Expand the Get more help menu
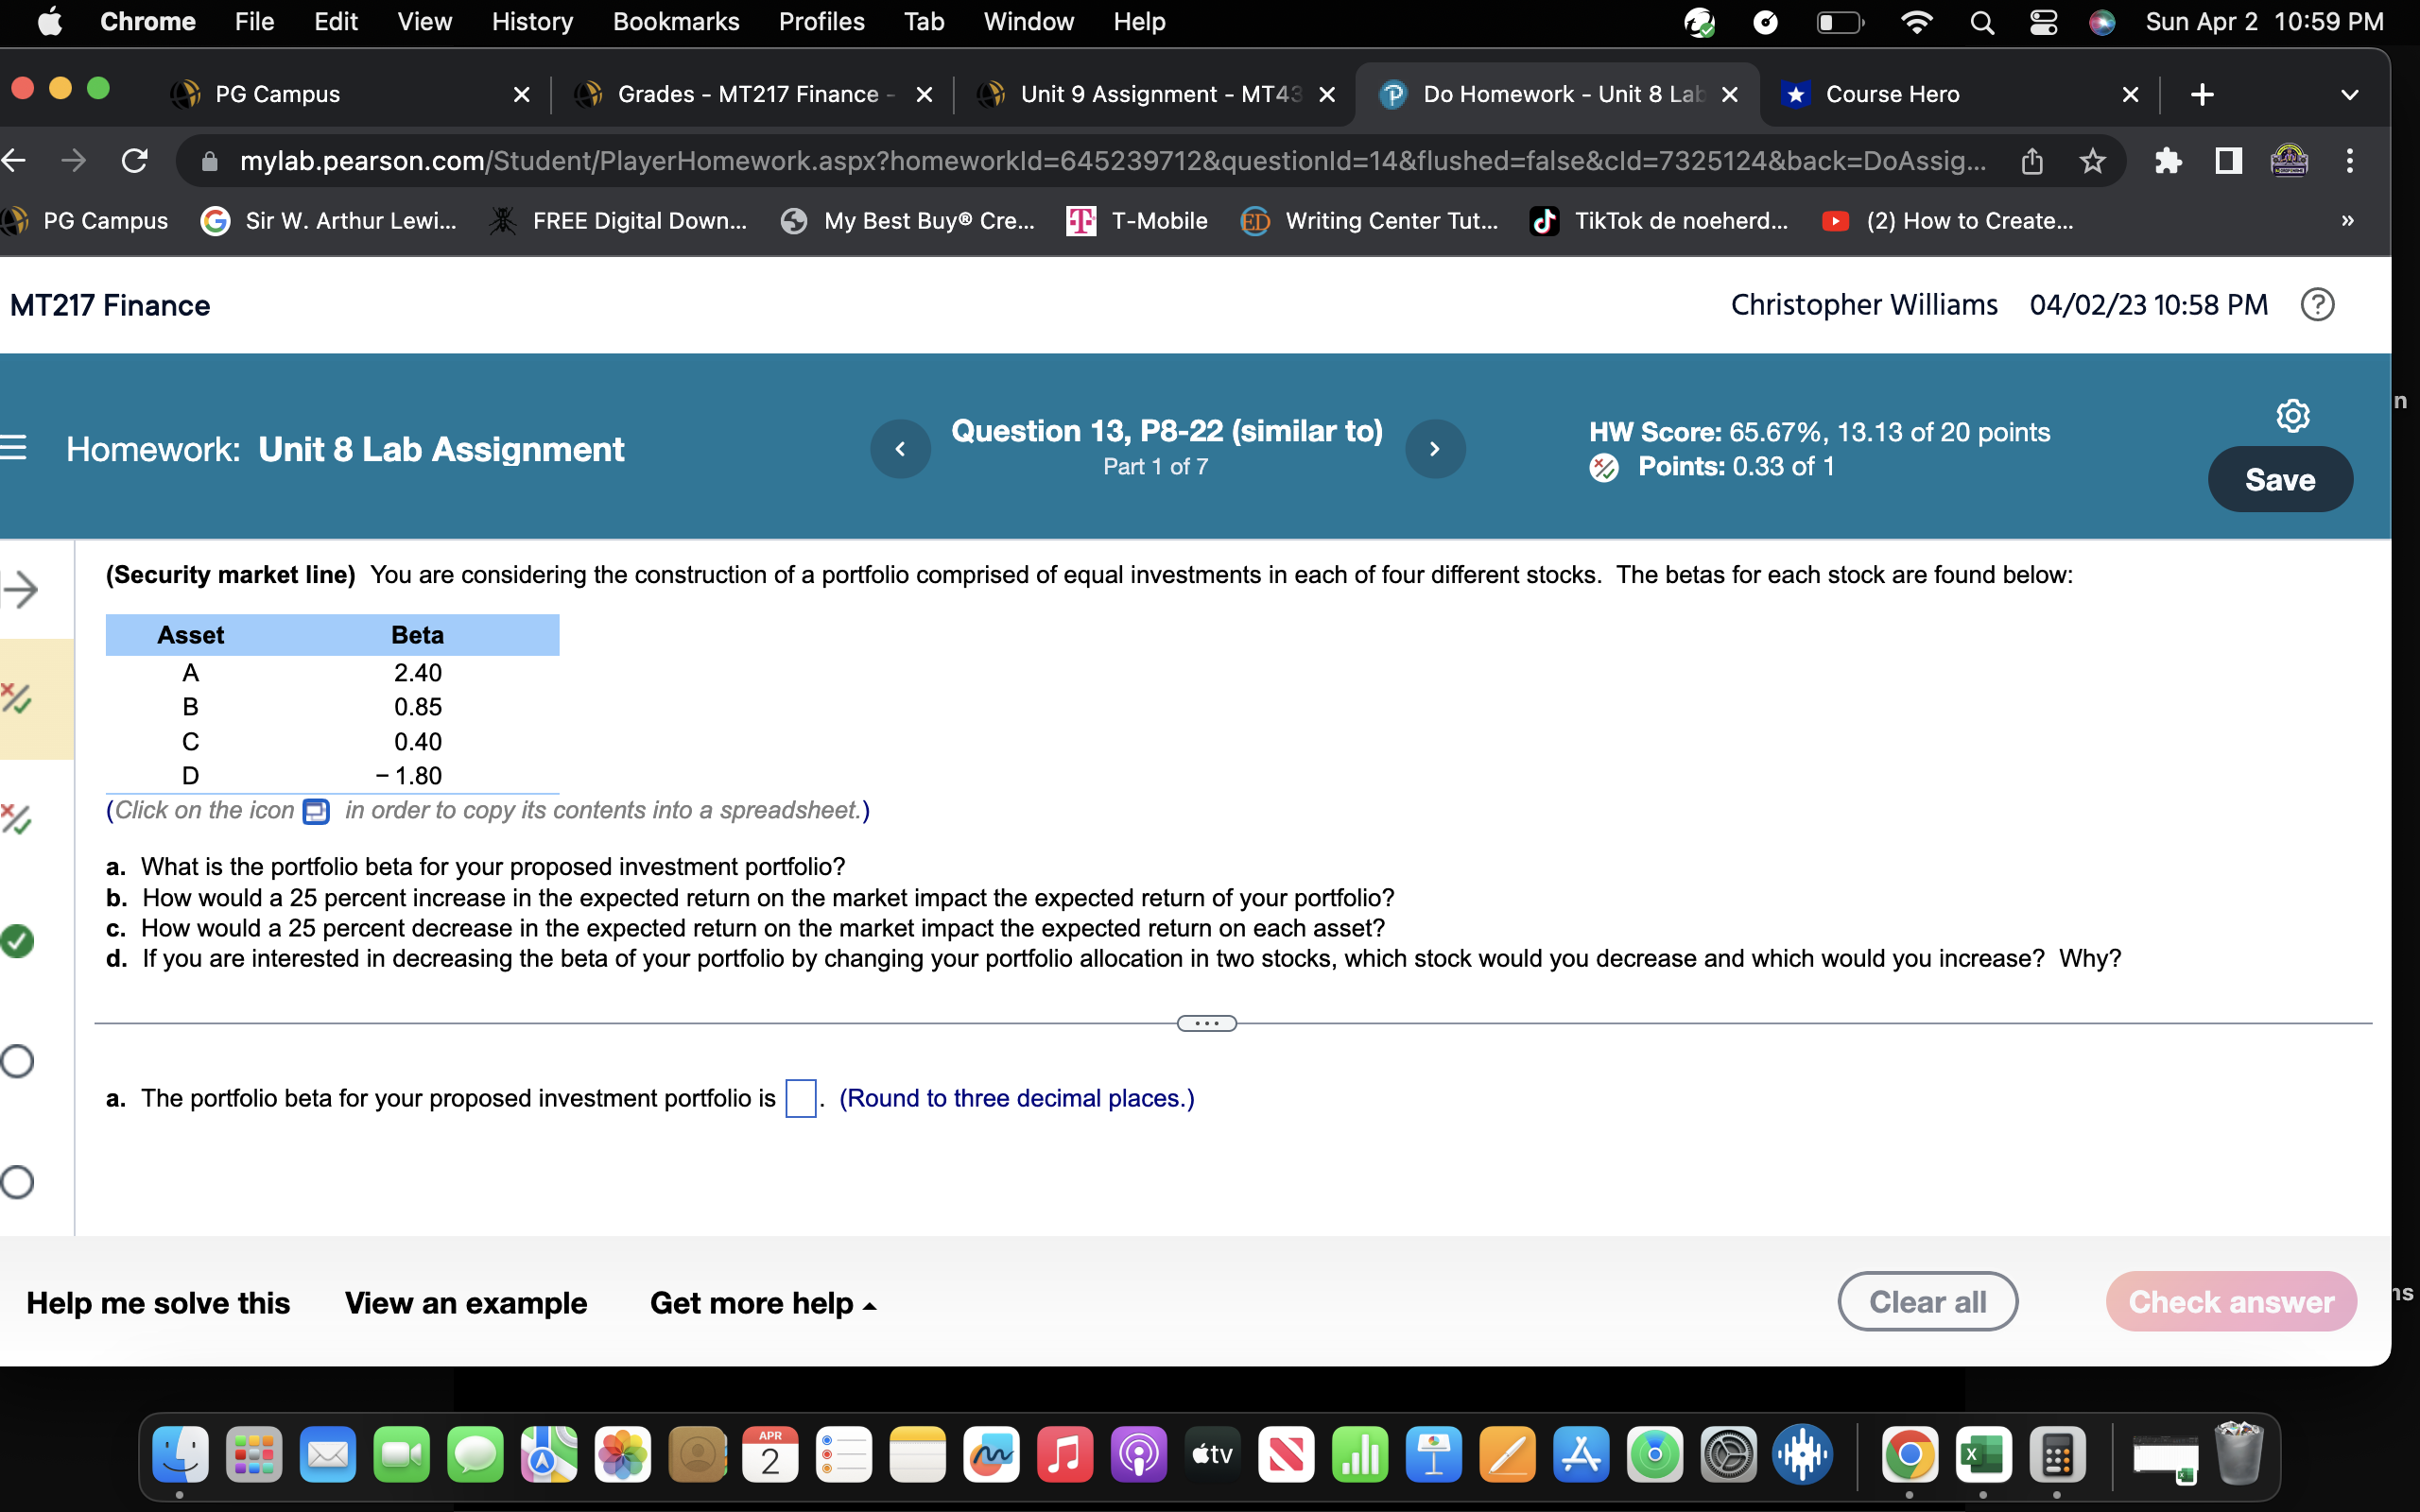This screenshot has width=2420, height=1512. (x=763, y=1303)
